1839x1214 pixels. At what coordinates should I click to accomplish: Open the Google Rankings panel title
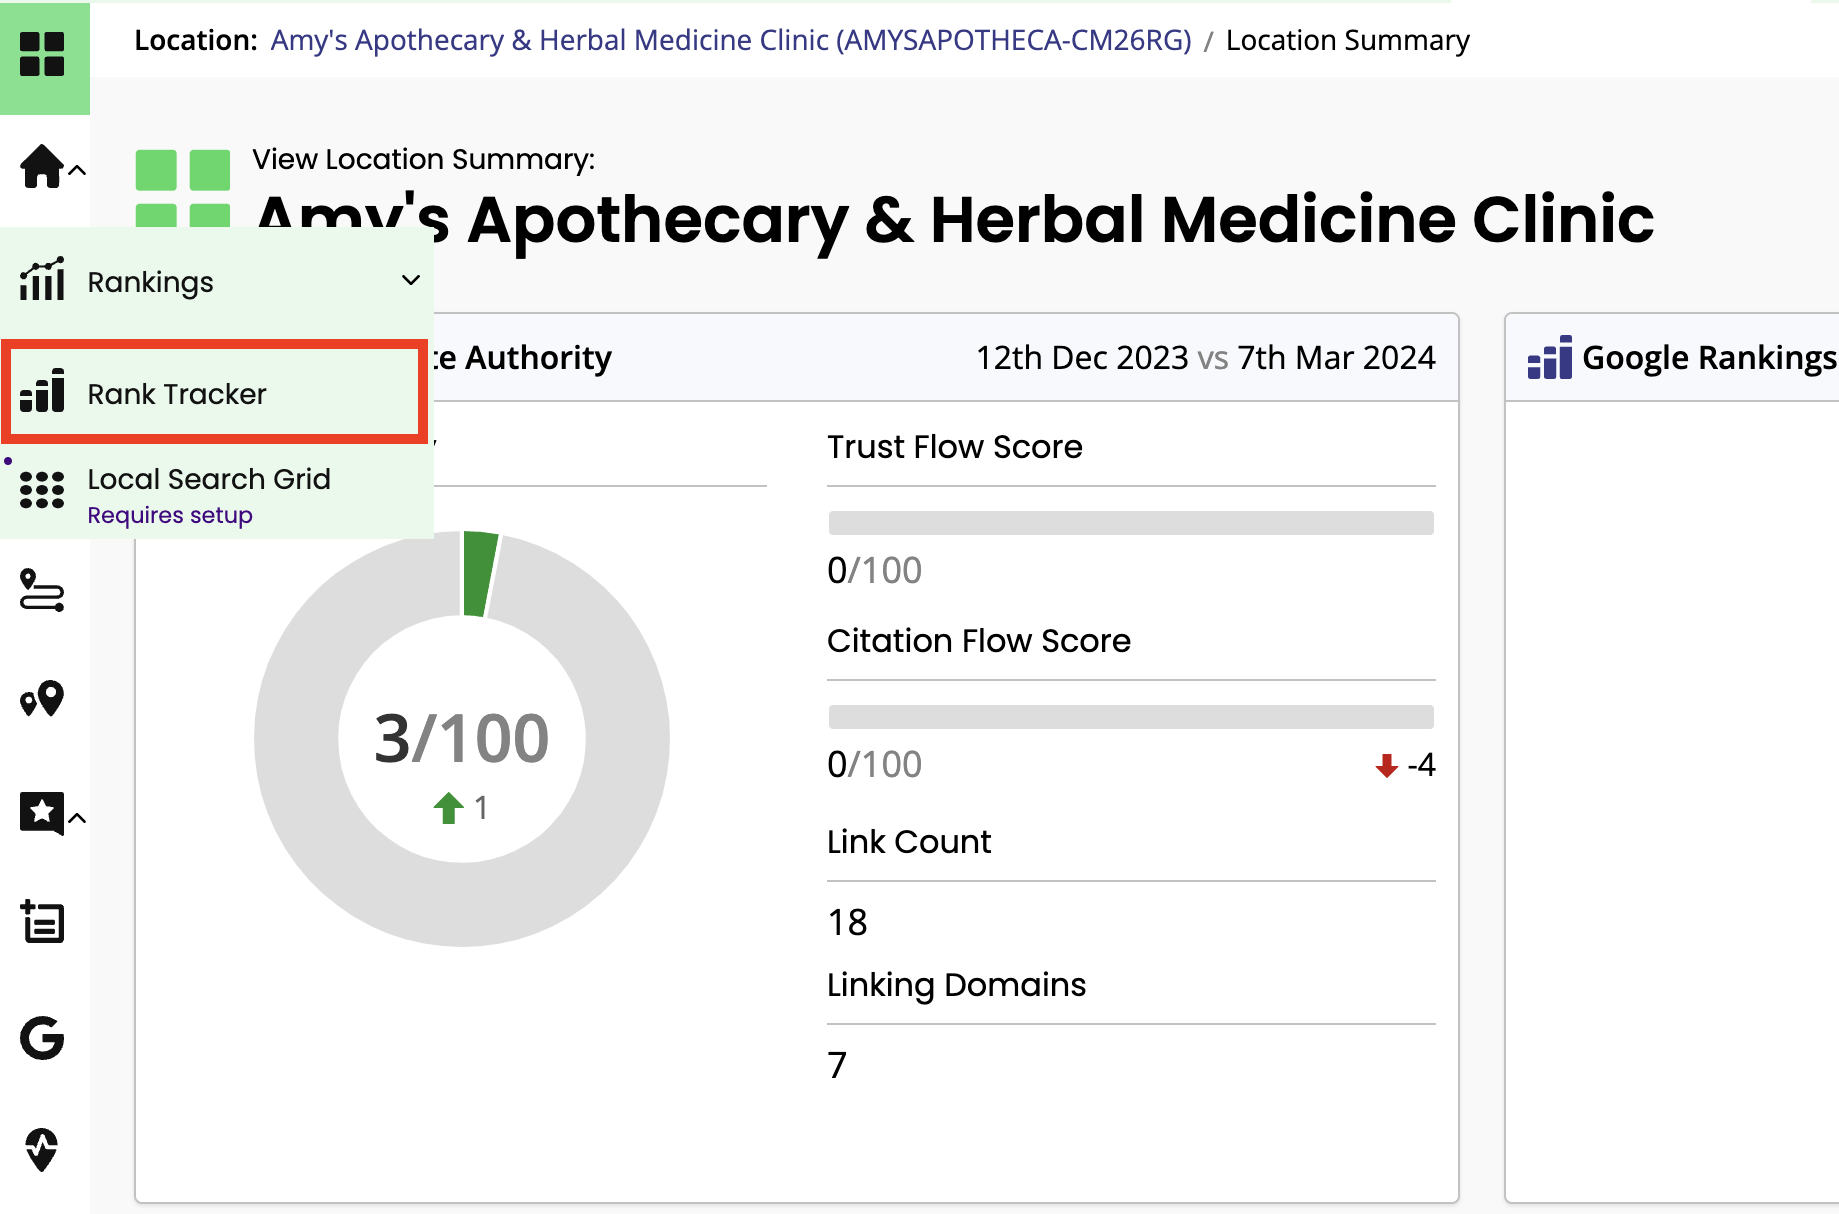1709,358
